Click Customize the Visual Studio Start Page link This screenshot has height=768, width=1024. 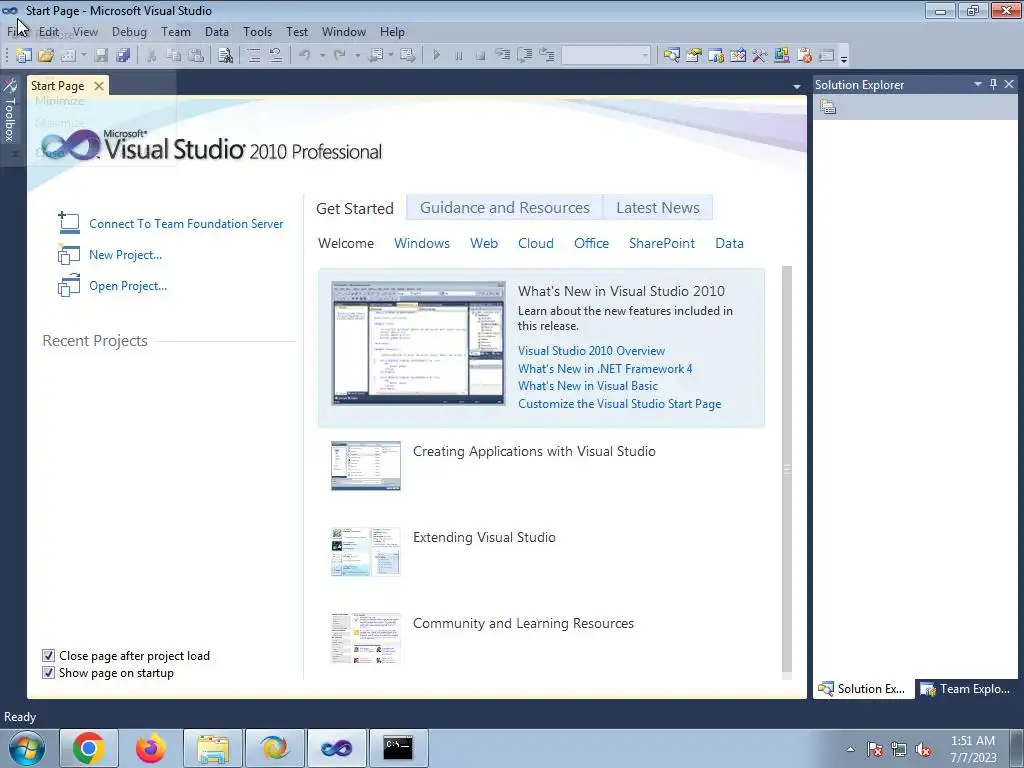tap(620, 404)
